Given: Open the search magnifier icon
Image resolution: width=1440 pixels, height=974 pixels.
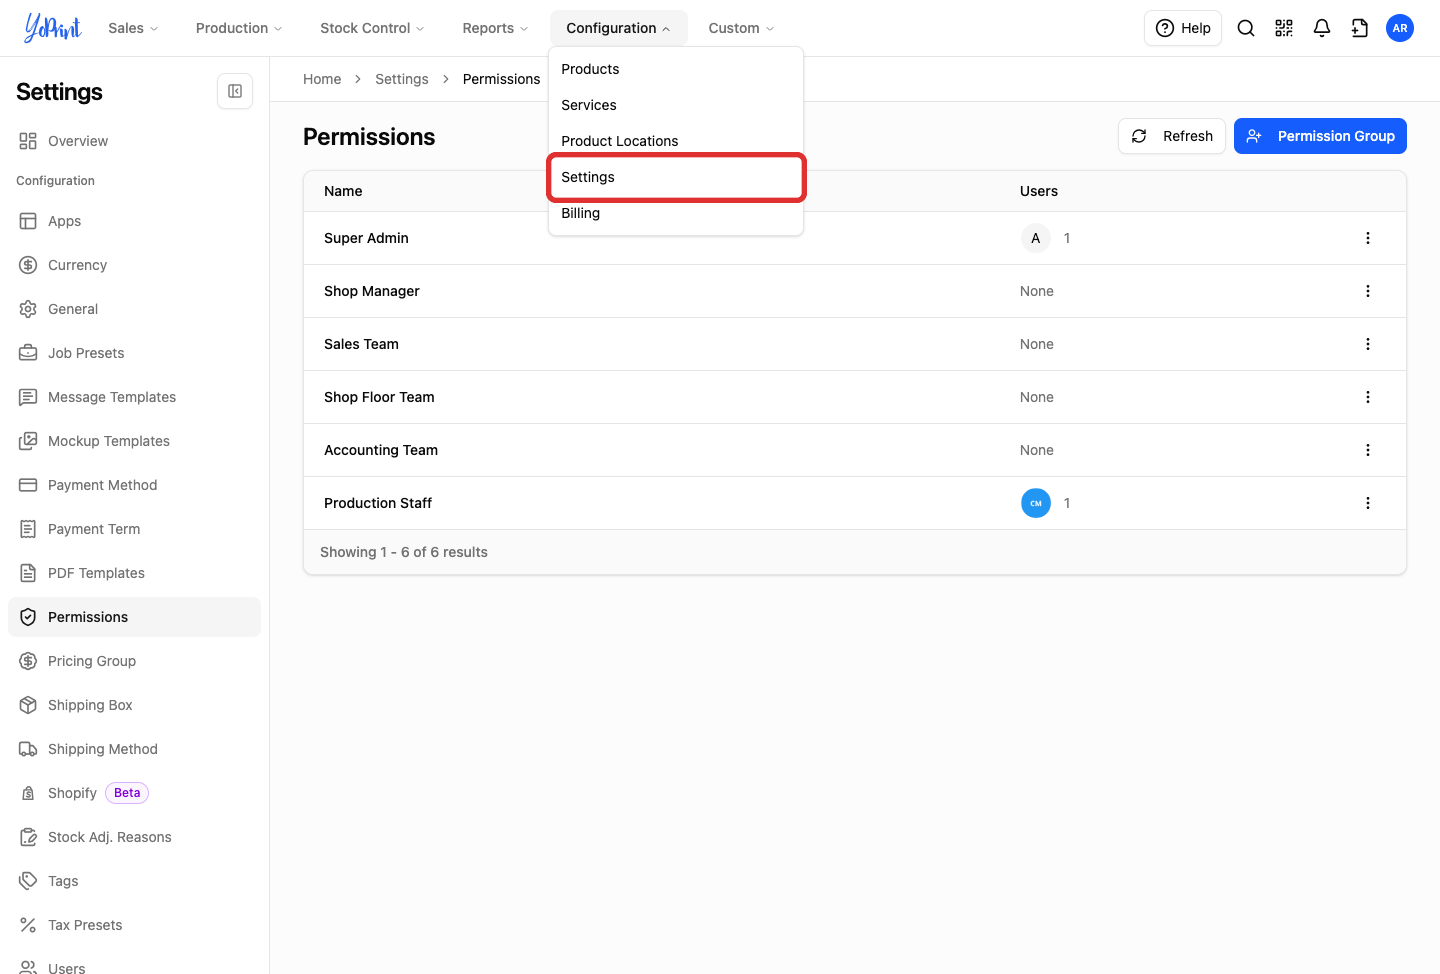Looking at the screenshot, I should click(x=1246, y=28).
